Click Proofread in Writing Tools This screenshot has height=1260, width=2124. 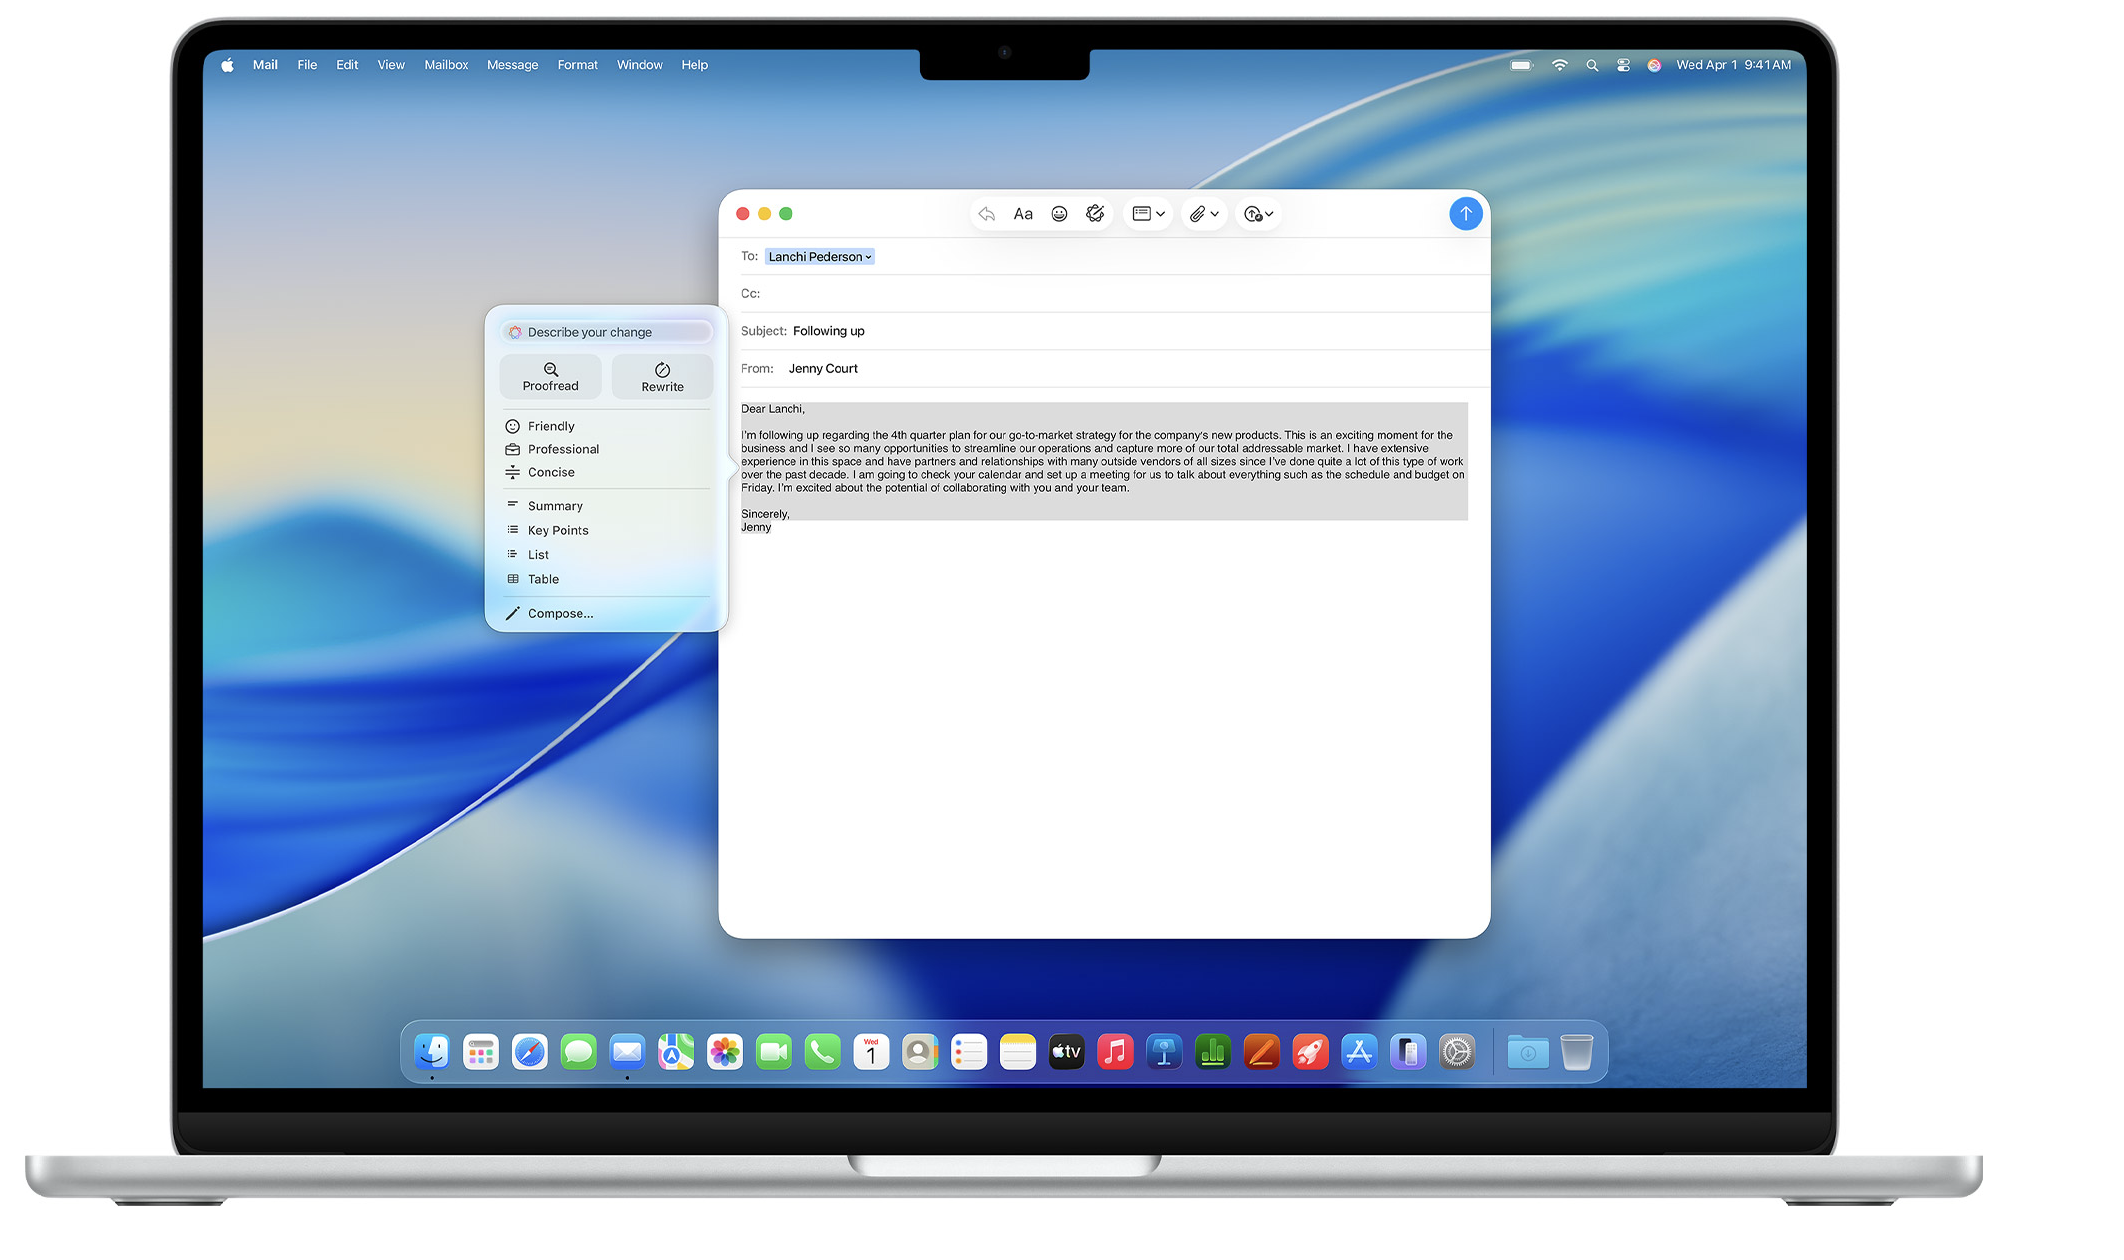tap(550, 377)
